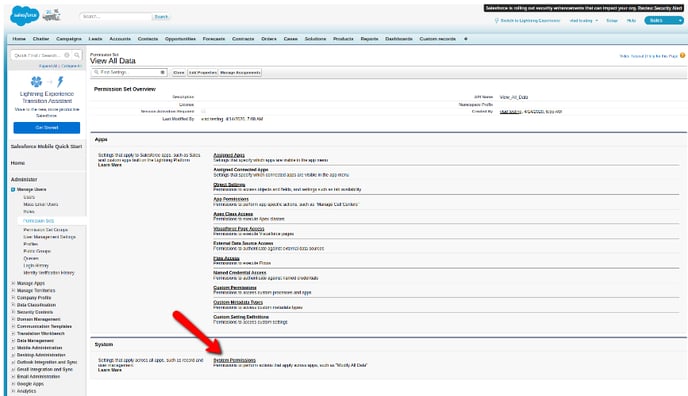This screenshot has width=688, height=396.
Task: Click the orange help icon for this page
Action: click(682, 56)
